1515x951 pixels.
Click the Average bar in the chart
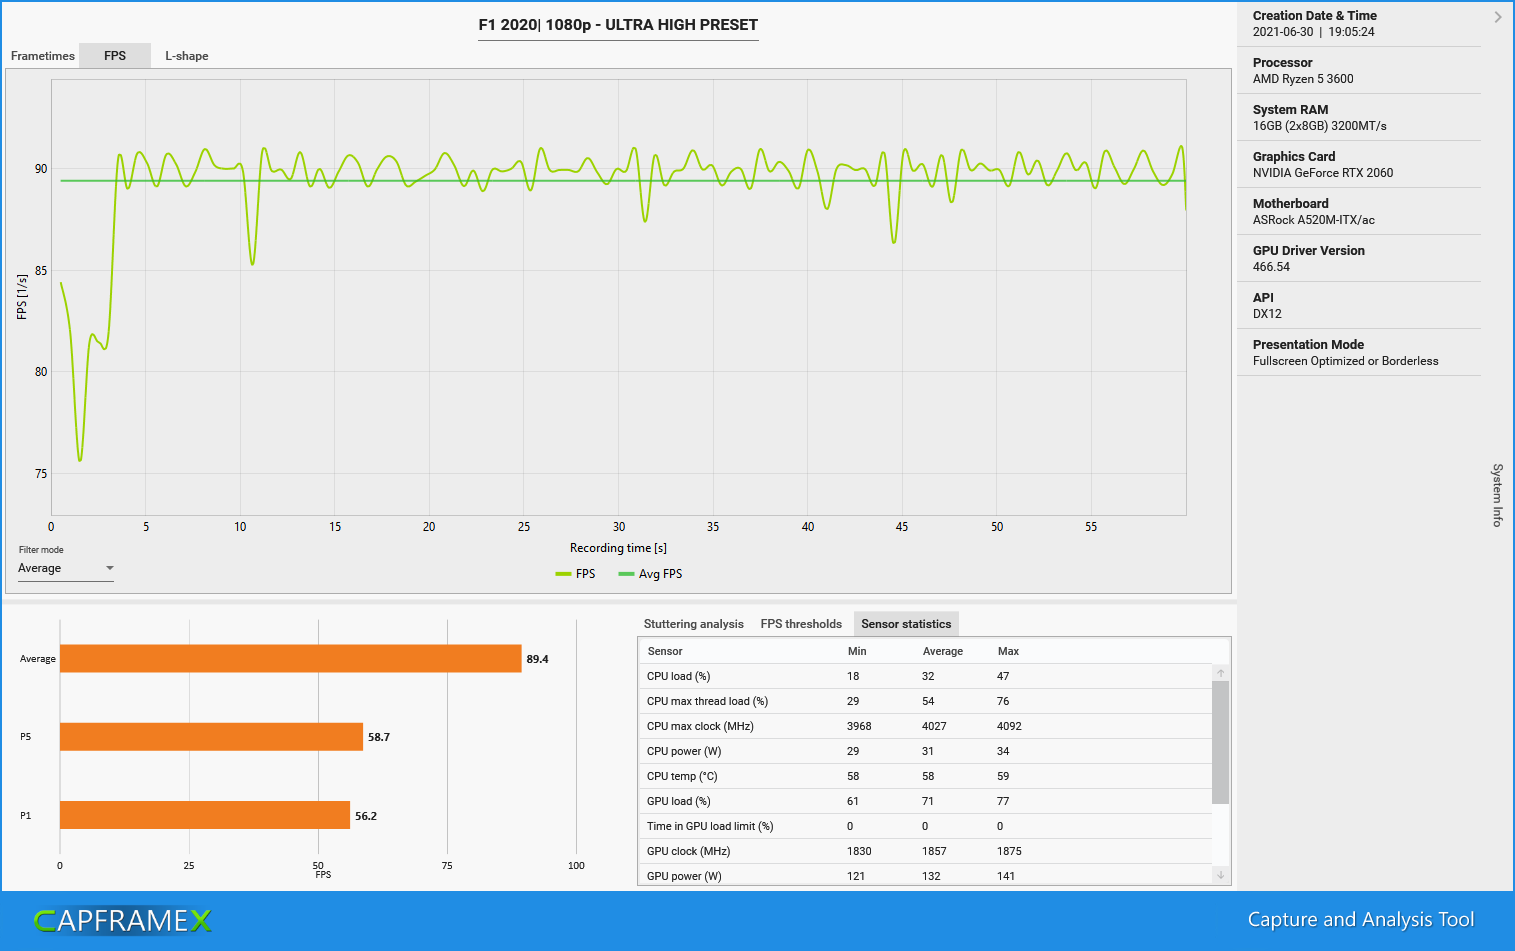[x=290, y=659]
